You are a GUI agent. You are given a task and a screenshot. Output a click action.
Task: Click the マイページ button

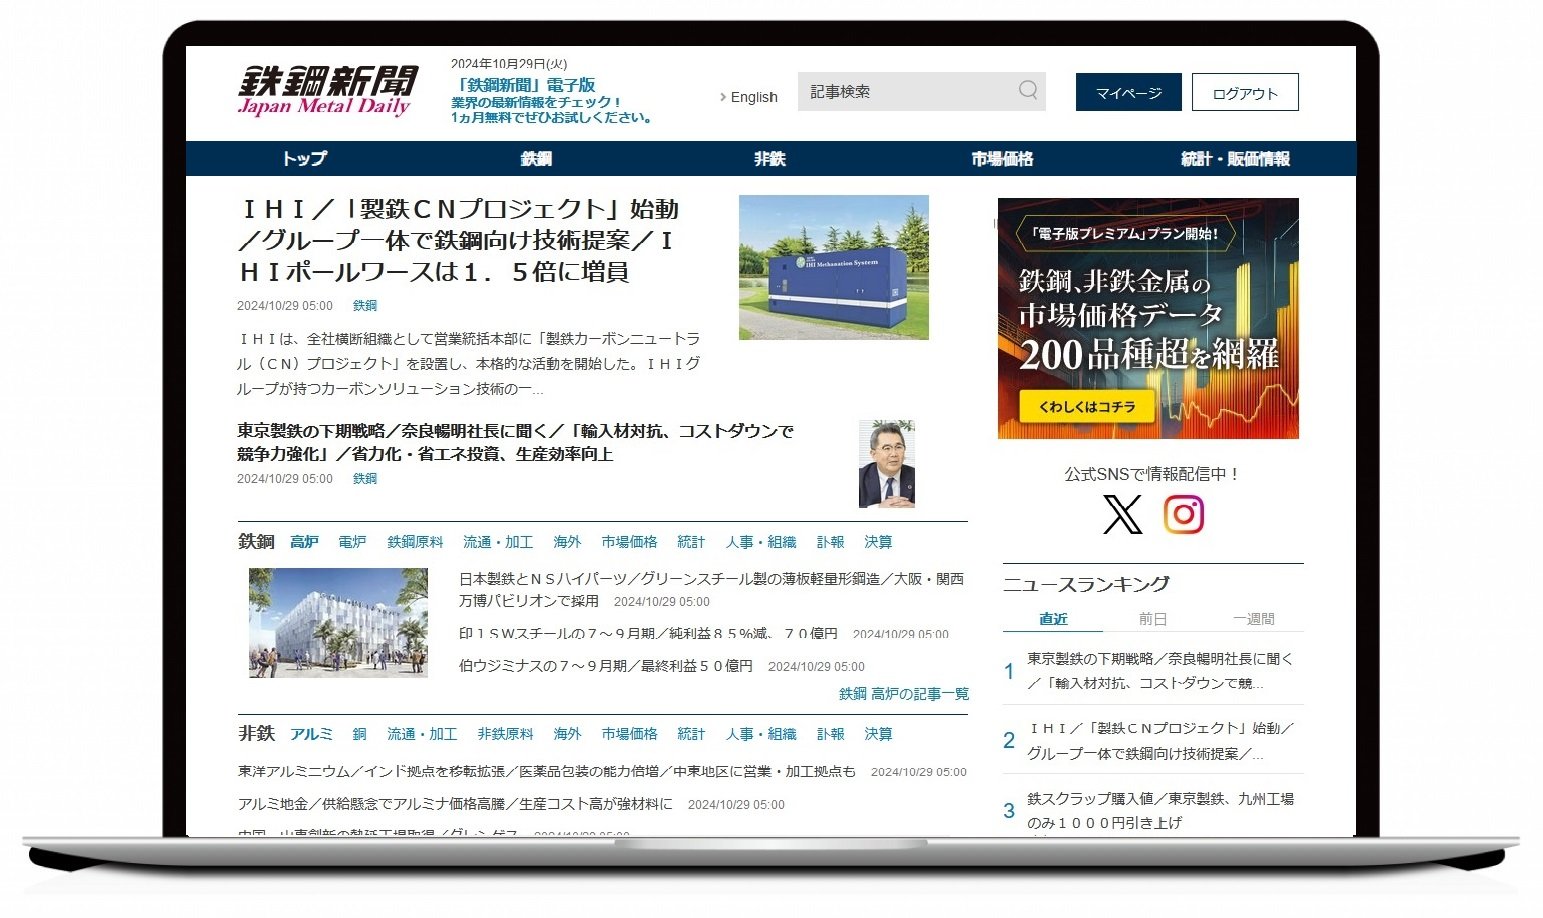1129,93
